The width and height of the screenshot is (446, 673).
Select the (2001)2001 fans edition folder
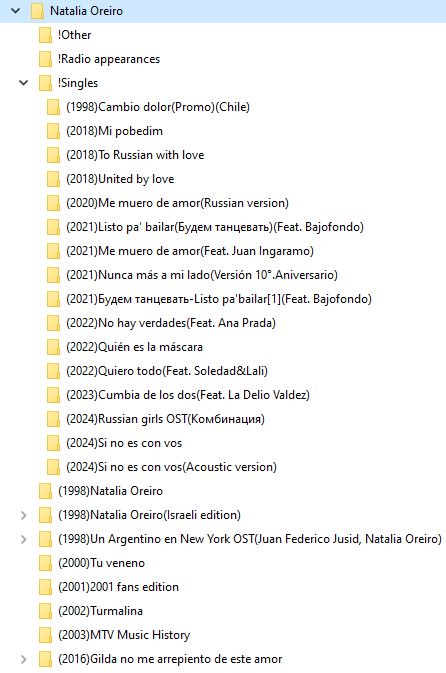click(x=118, y=587)
